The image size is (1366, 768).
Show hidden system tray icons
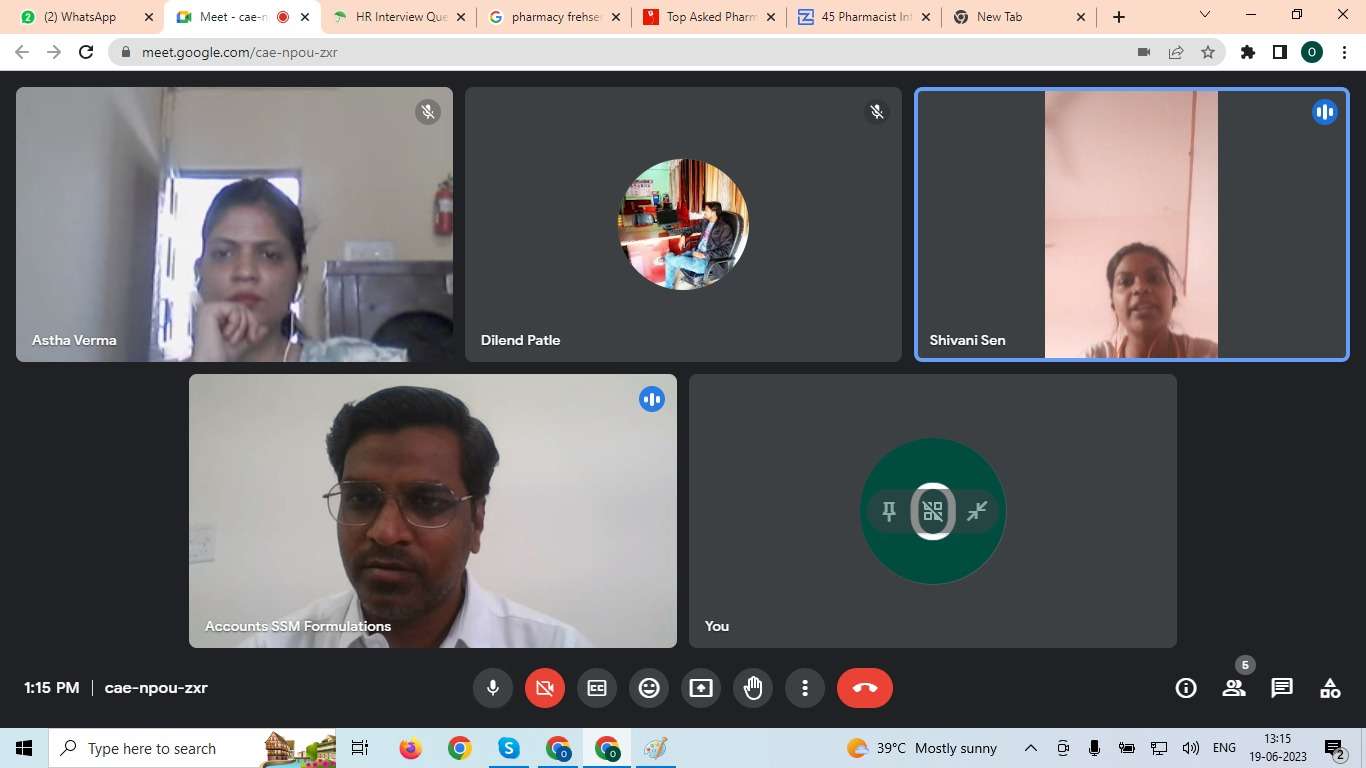coord(1030,748)
